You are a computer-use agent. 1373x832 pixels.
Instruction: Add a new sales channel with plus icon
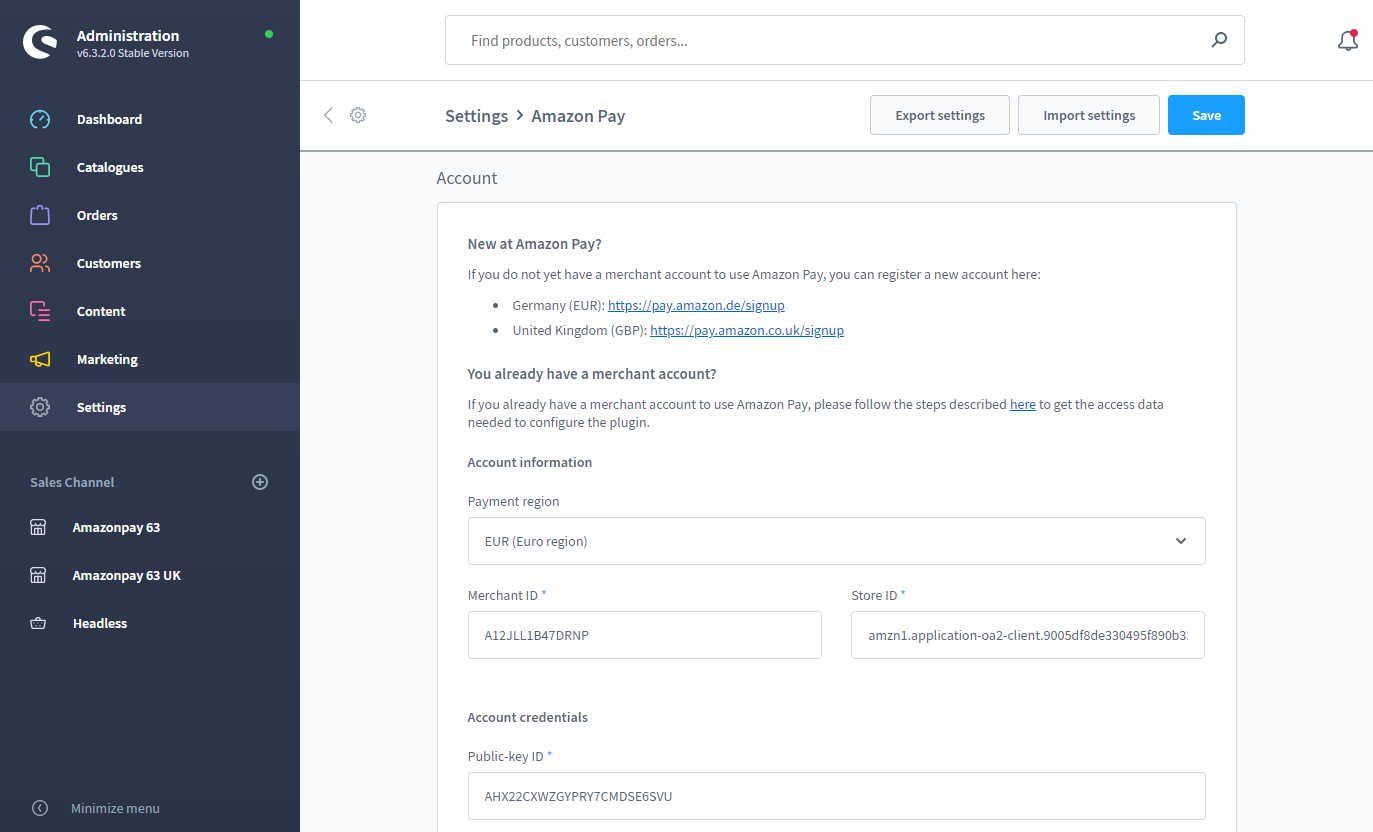(260, 482)
